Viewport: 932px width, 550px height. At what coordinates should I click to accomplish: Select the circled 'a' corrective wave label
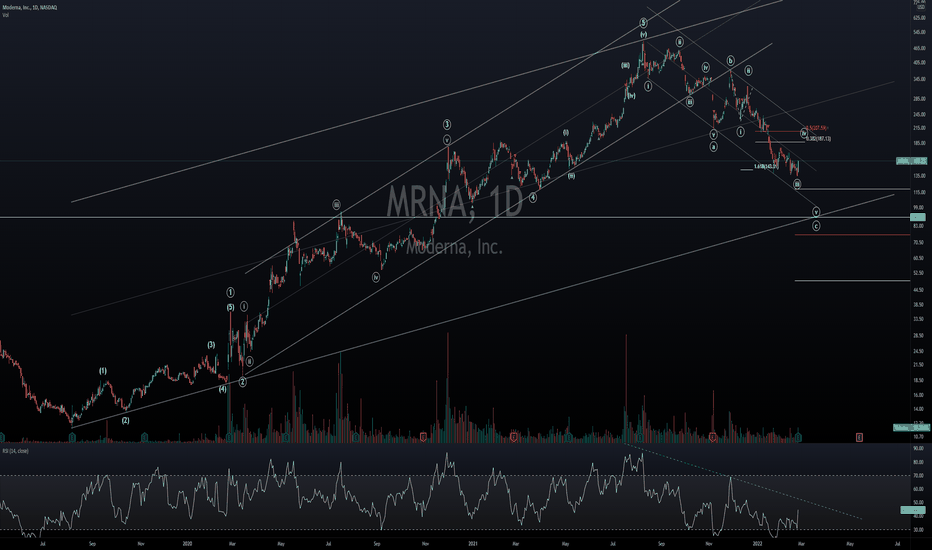[x=713, y=146]
